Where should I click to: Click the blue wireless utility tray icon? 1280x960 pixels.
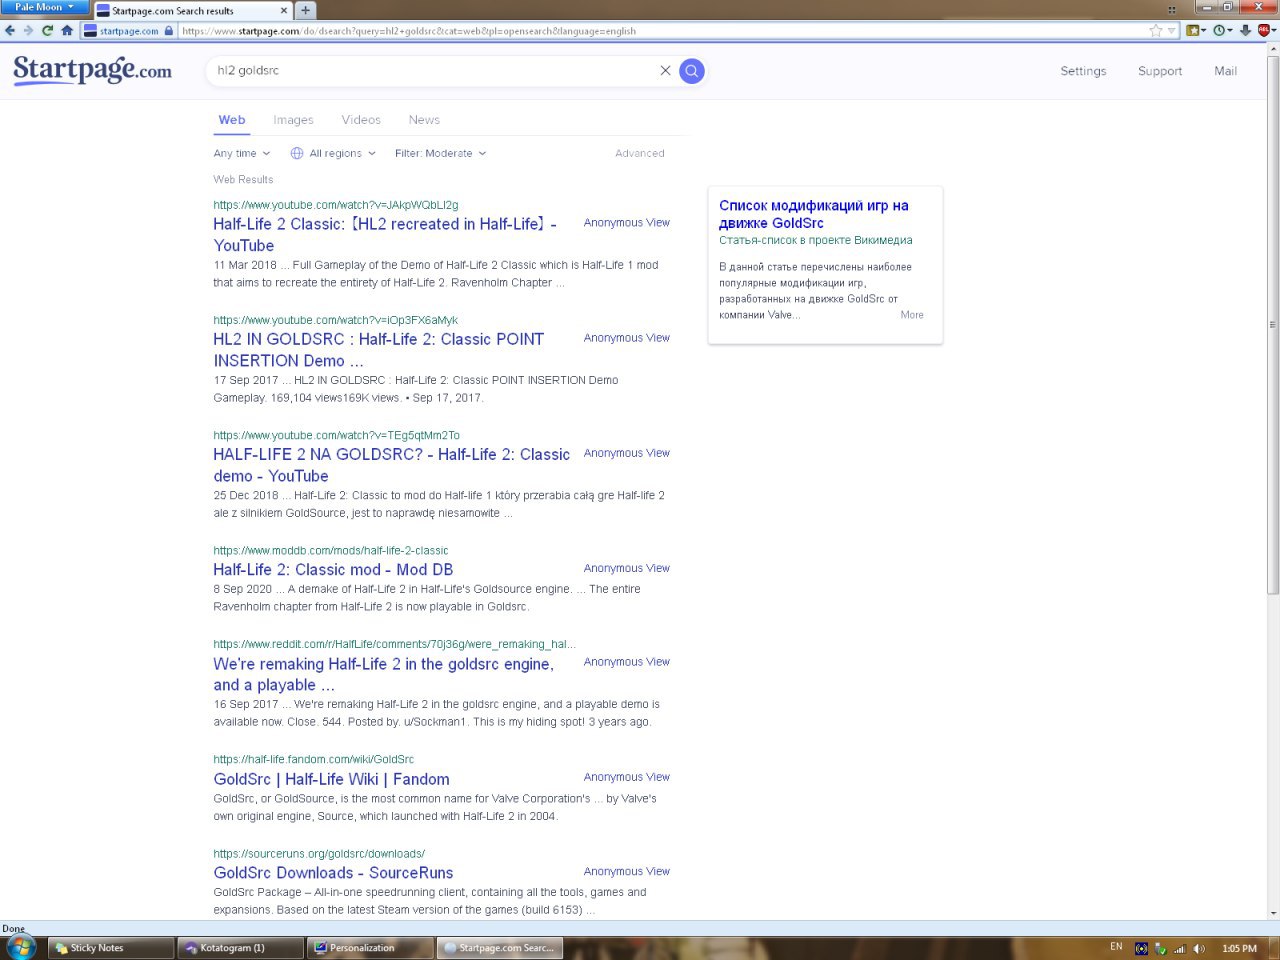pyautogui.click(x=1141, y=948)
